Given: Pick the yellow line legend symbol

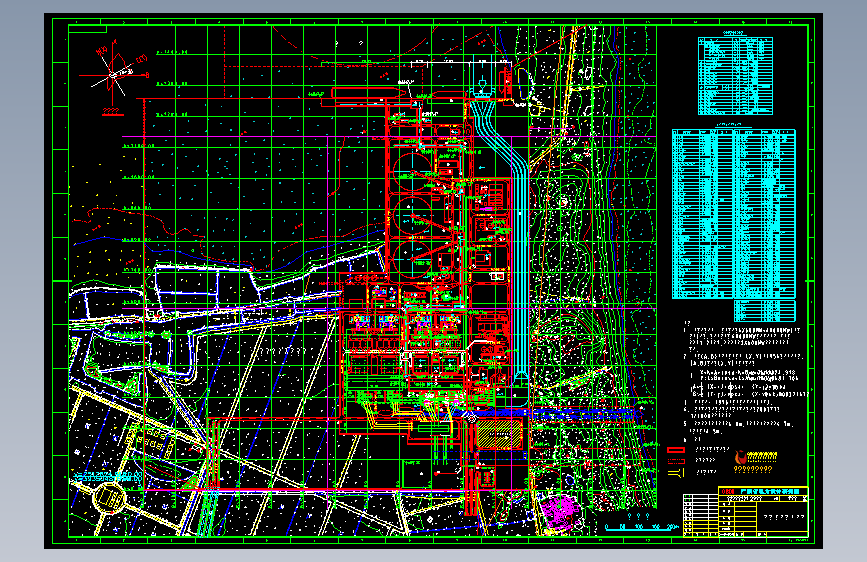Looking at the screenshot, I should pyautogui.click(x=676, y=472).
